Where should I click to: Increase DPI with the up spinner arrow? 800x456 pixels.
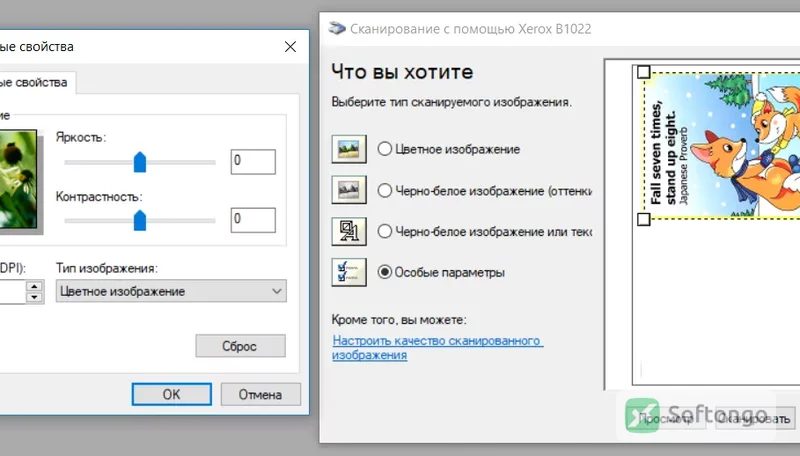tap(34, 286)
